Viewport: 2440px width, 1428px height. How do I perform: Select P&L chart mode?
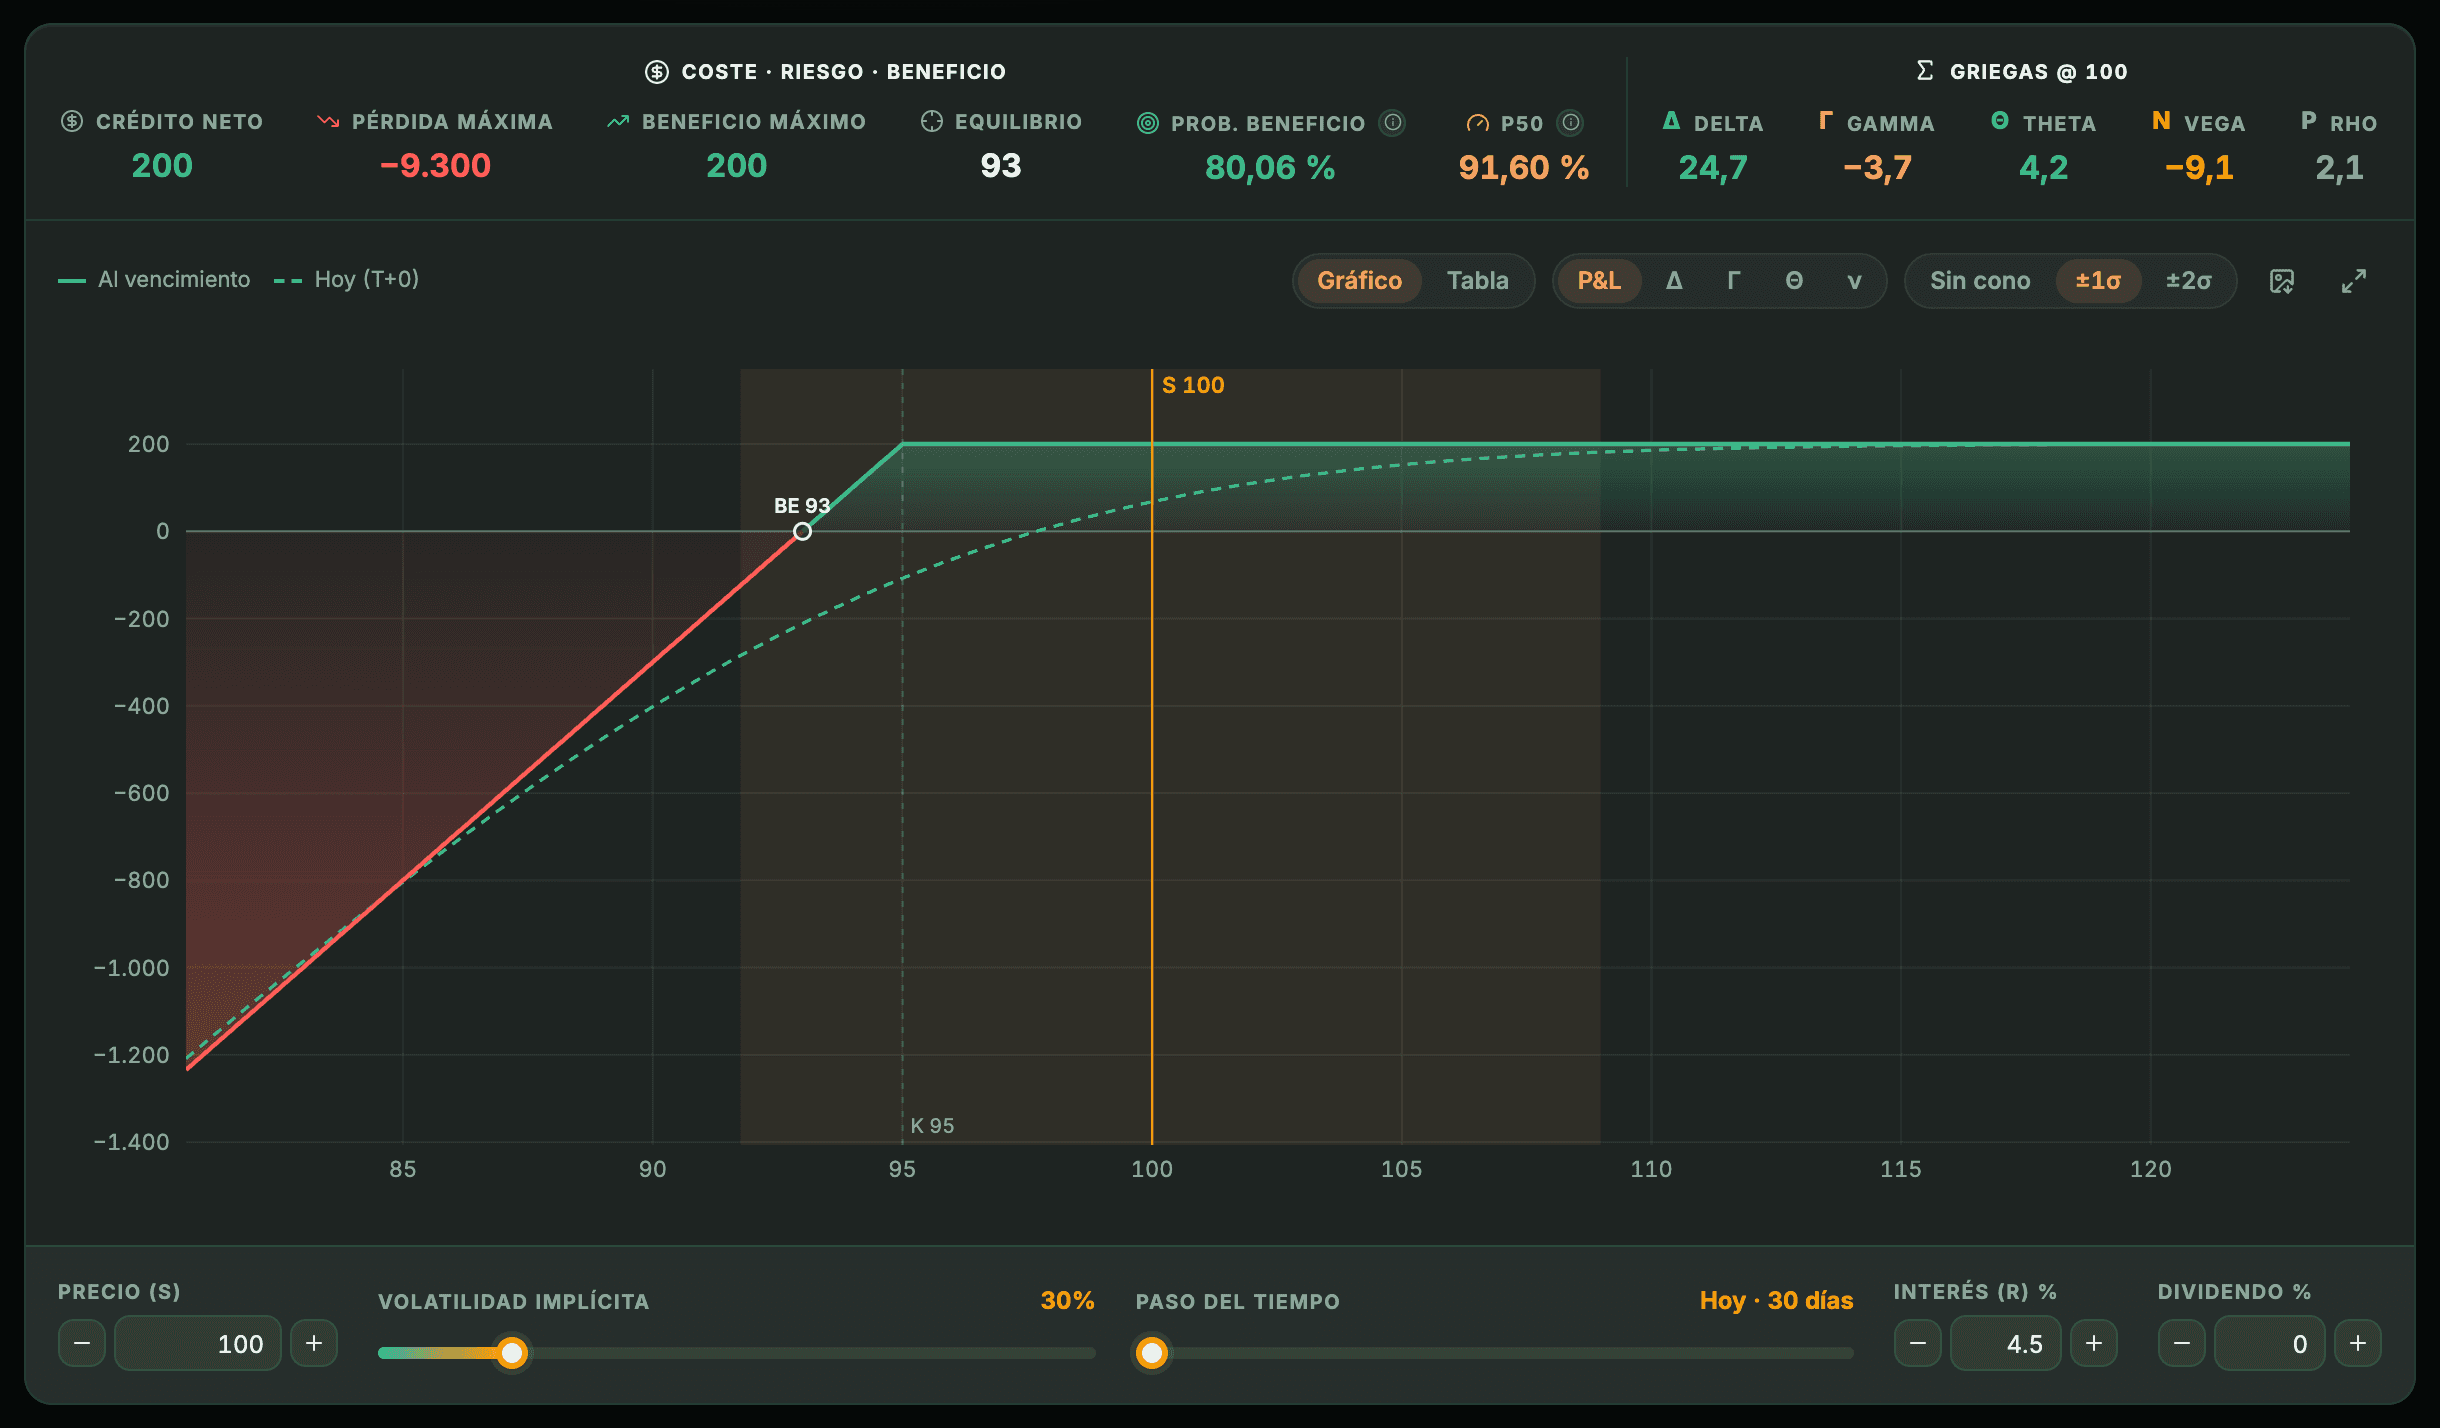(1599, 281)
